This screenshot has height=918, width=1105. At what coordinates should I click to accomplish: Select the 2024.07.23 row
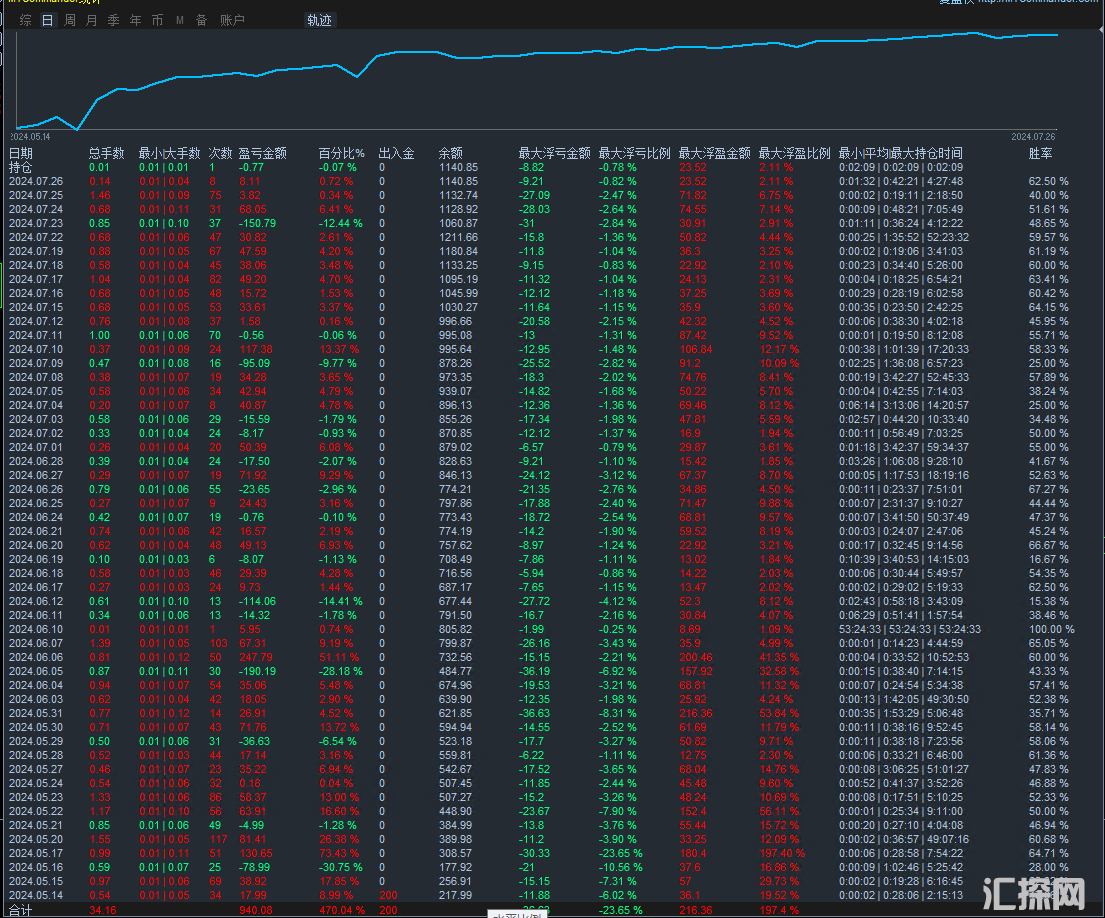36,223
